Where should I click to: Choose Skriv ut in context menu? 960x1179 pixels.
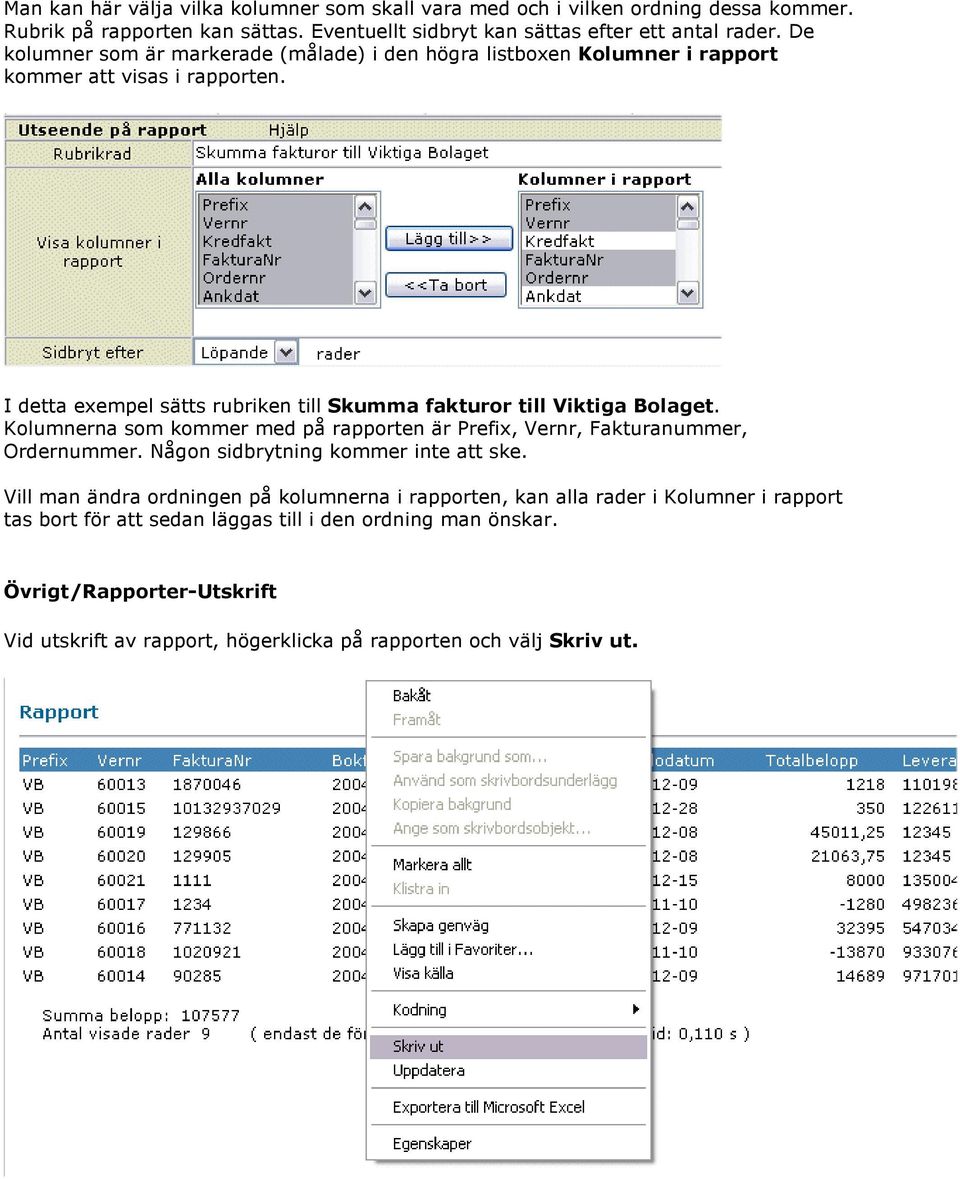[x=508, y=1047]
